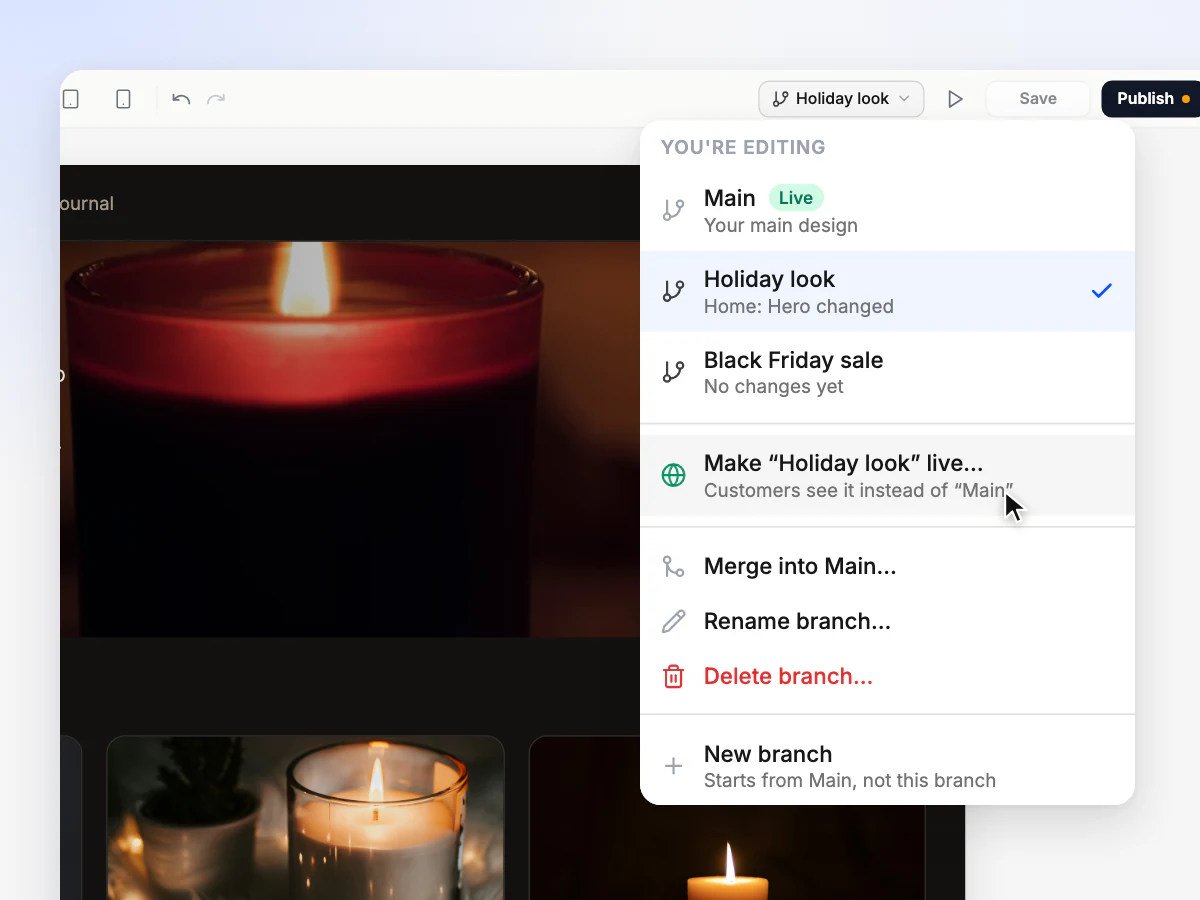Switch to mobile phone preview icon
The height and width of the screenshot is (900, 1200).
coord(123,99)
